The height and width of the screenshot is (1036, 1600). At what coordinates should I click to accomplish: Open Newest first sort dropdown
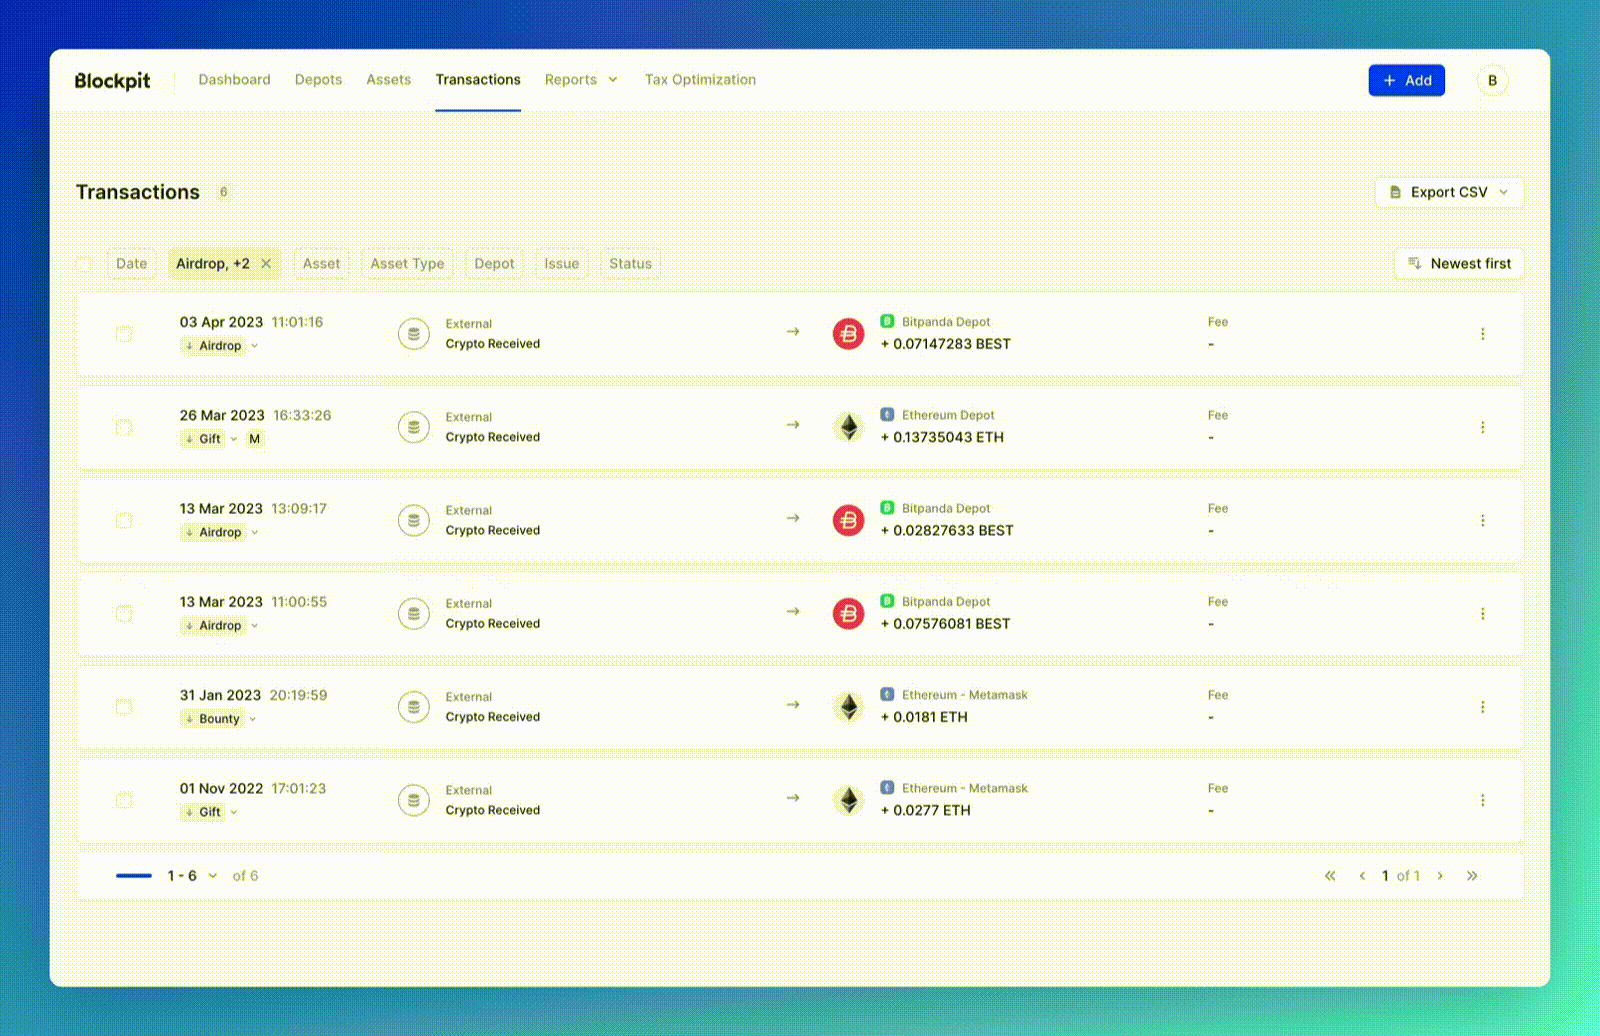pos(1459,264)
